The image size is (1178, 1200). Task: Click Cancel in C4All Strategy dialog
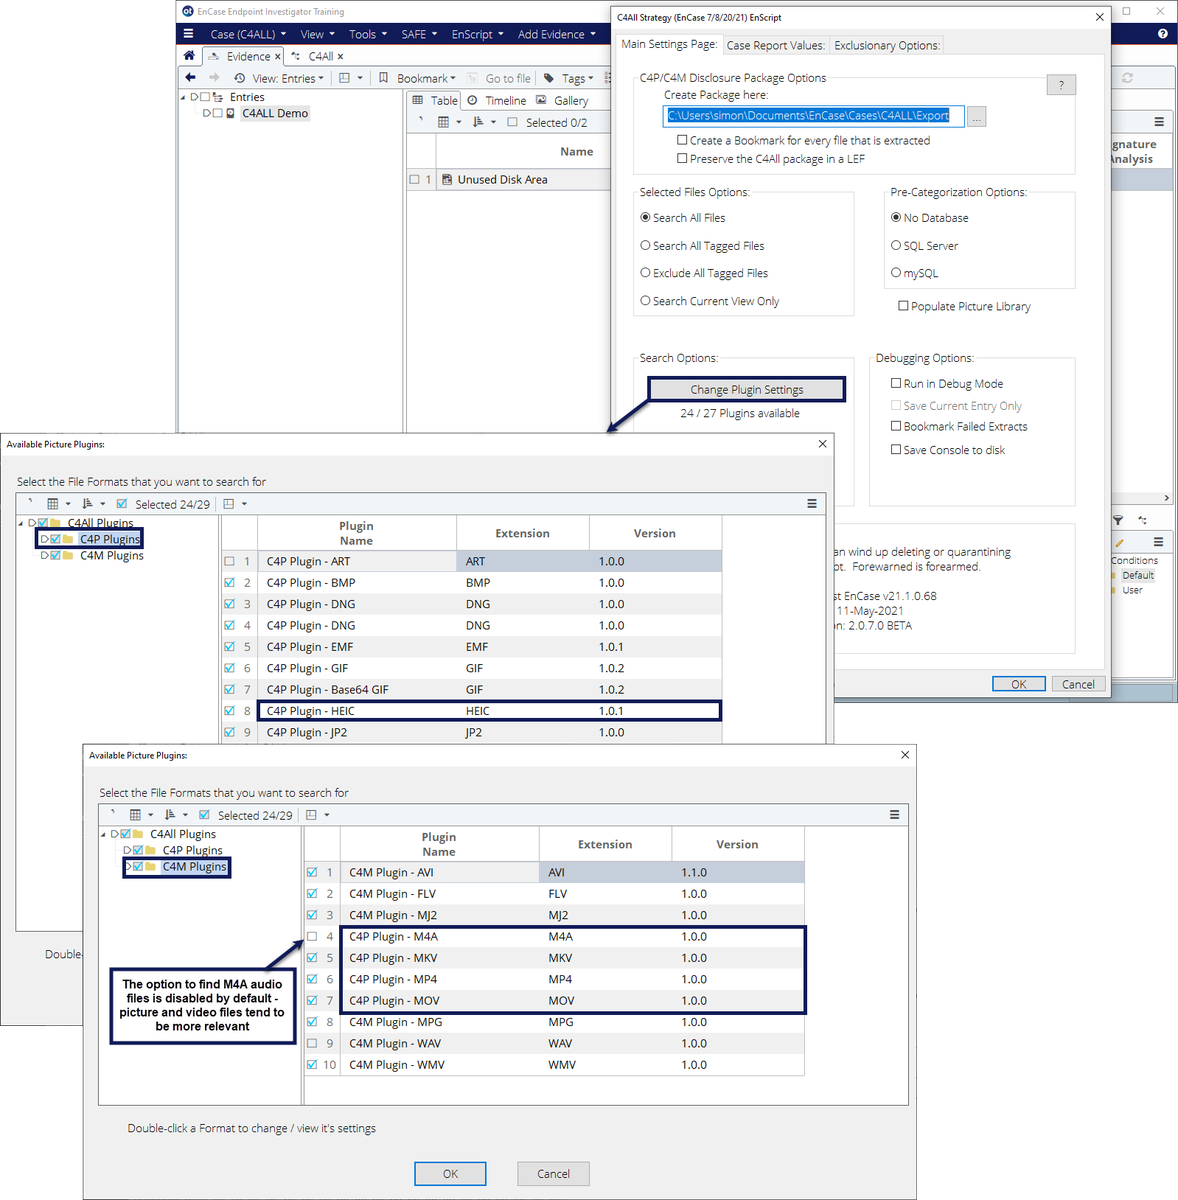[x=1079, y=684]
